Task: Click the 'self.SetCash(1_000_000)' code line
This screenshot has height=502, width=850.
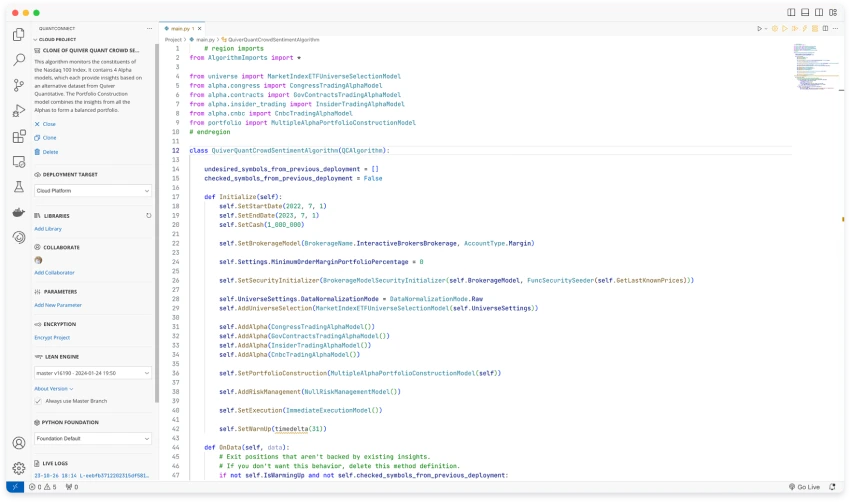Action: [261, 224]
